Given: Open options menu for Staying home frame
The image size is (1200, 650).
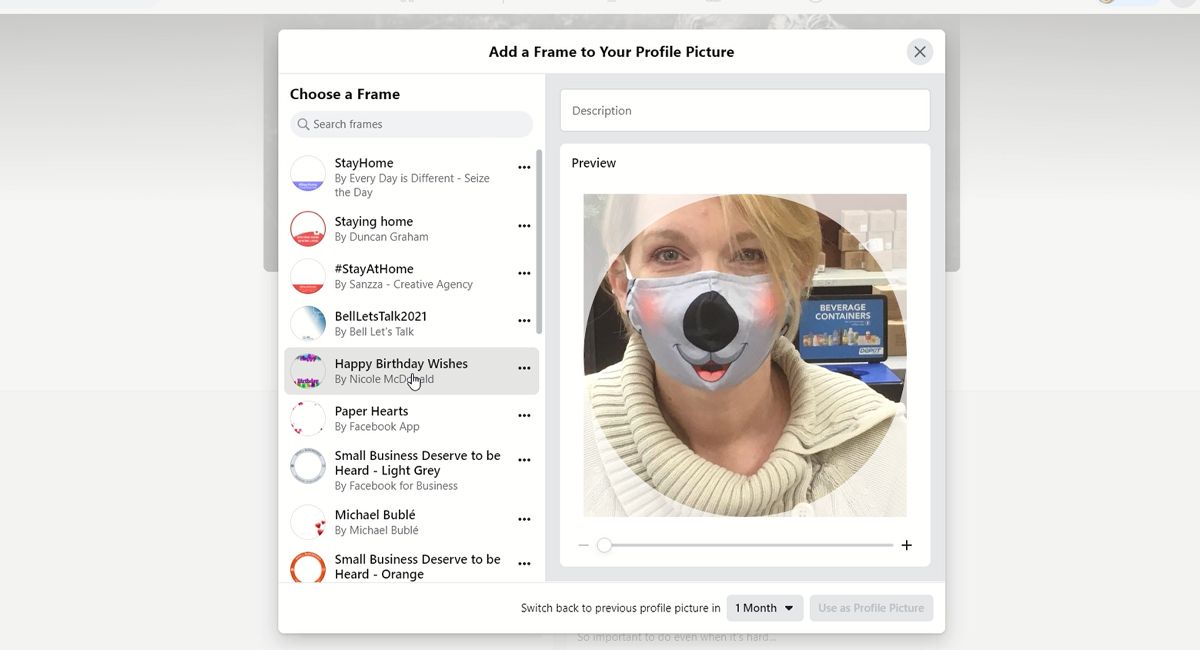Looking at the screenshot, I should point(524,226).
